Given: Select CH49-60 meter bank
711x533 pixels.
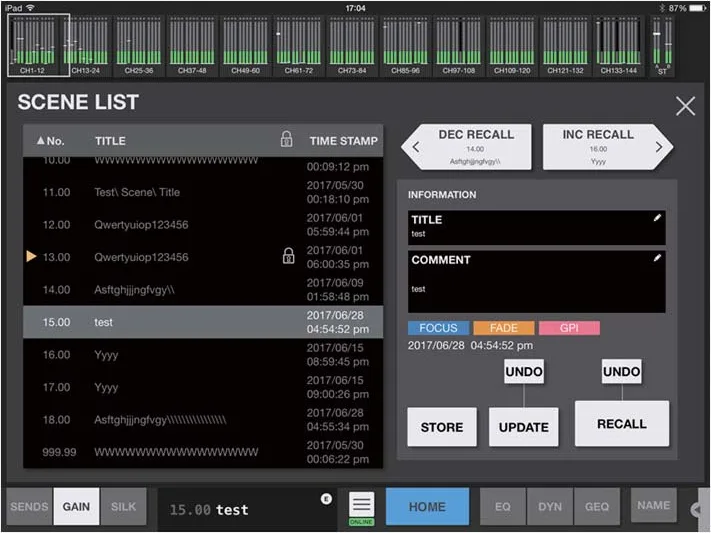Looking at the screenshot, I should [x=245, y=45].
